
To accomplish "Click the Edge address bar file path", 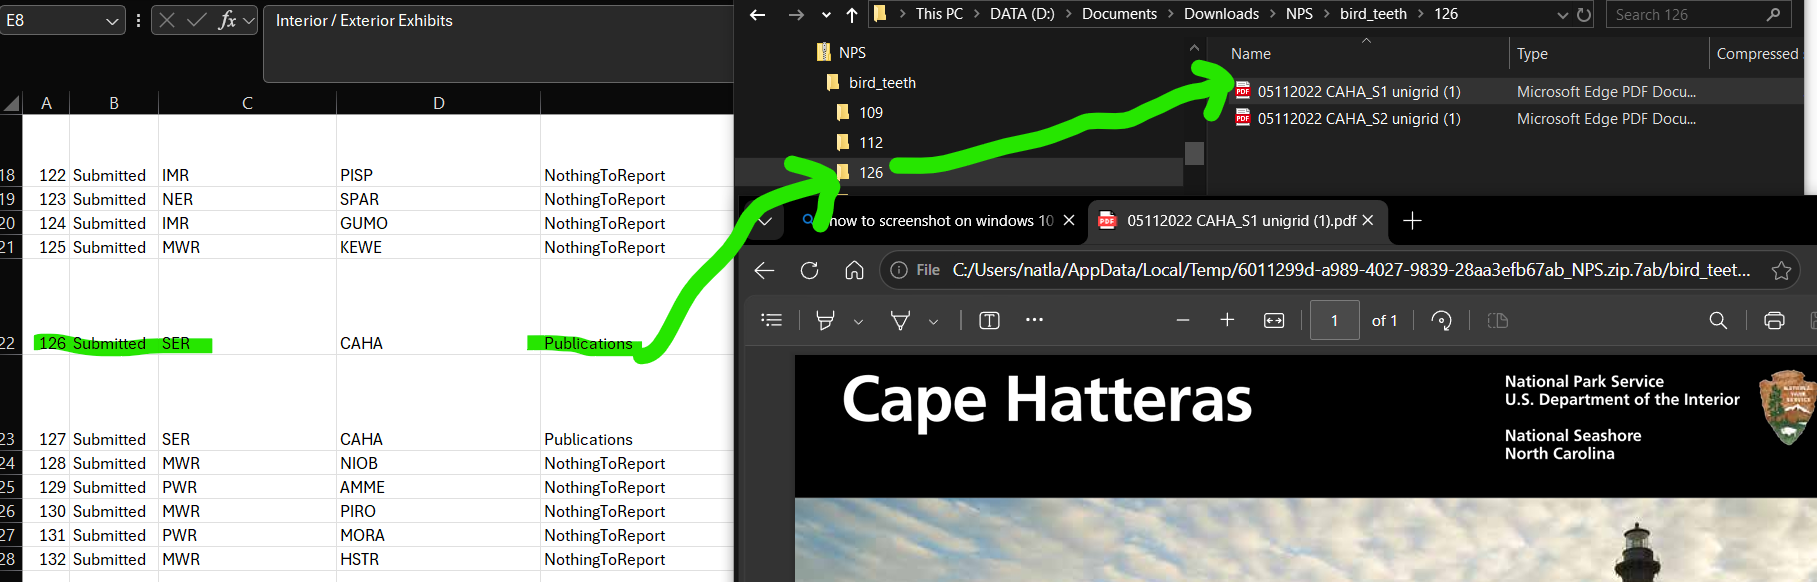I will [x=1351, y=270].
